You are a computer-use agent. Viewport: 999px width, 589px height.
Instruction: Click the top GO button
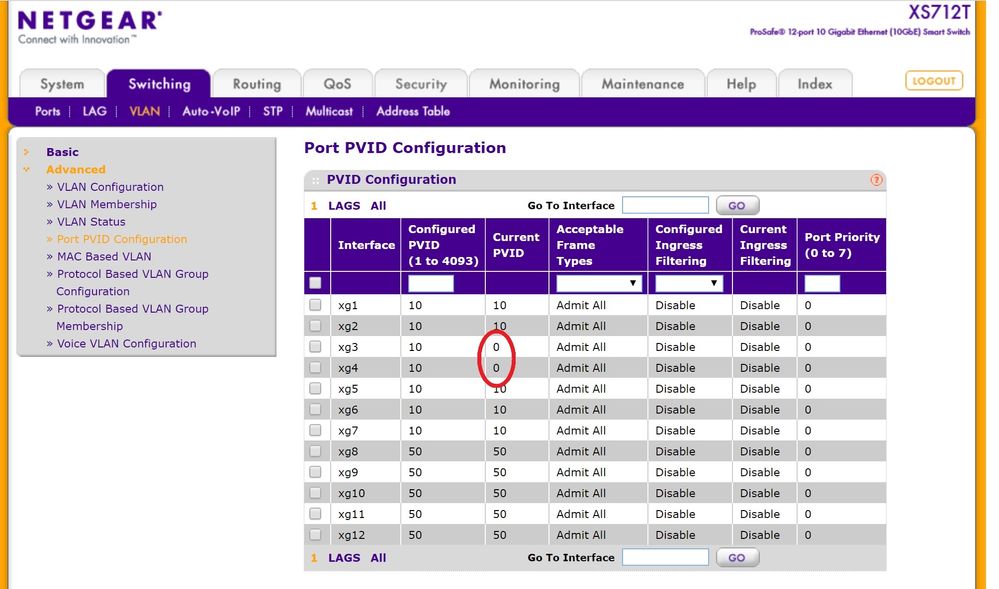click(x=737, y=205)
